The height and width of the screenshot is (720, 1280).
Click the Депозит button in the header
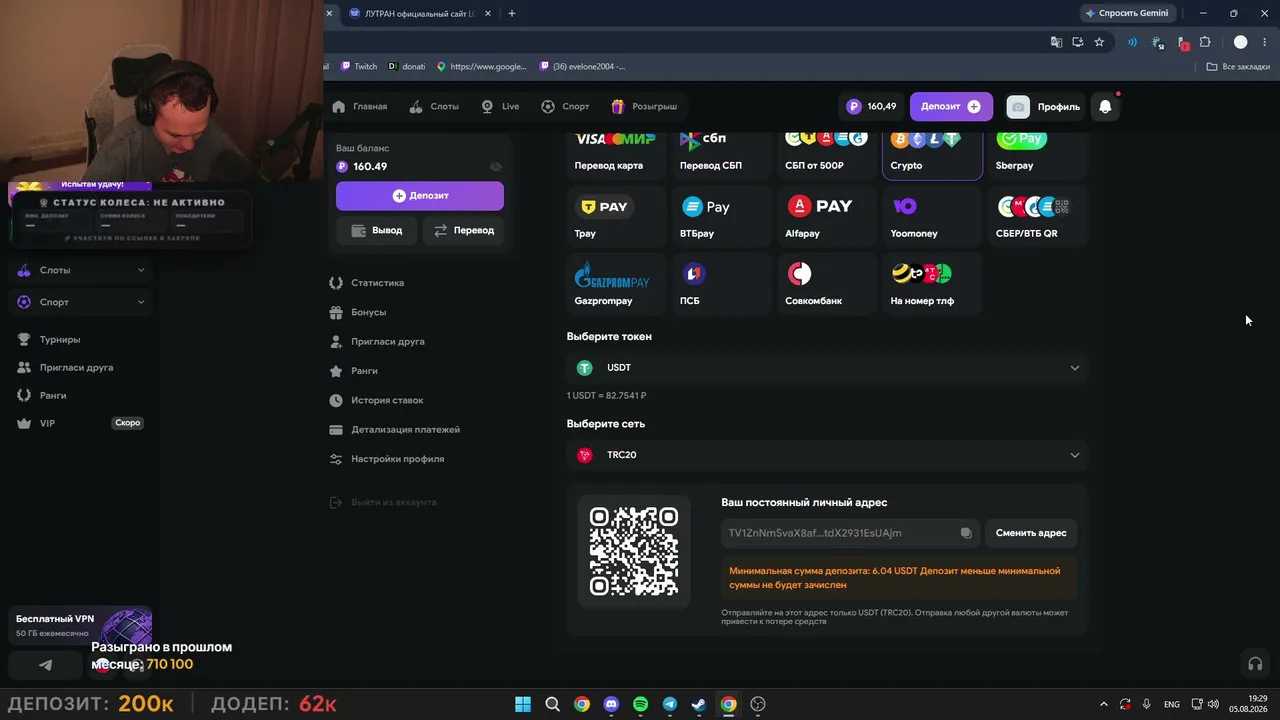(951, 106)
